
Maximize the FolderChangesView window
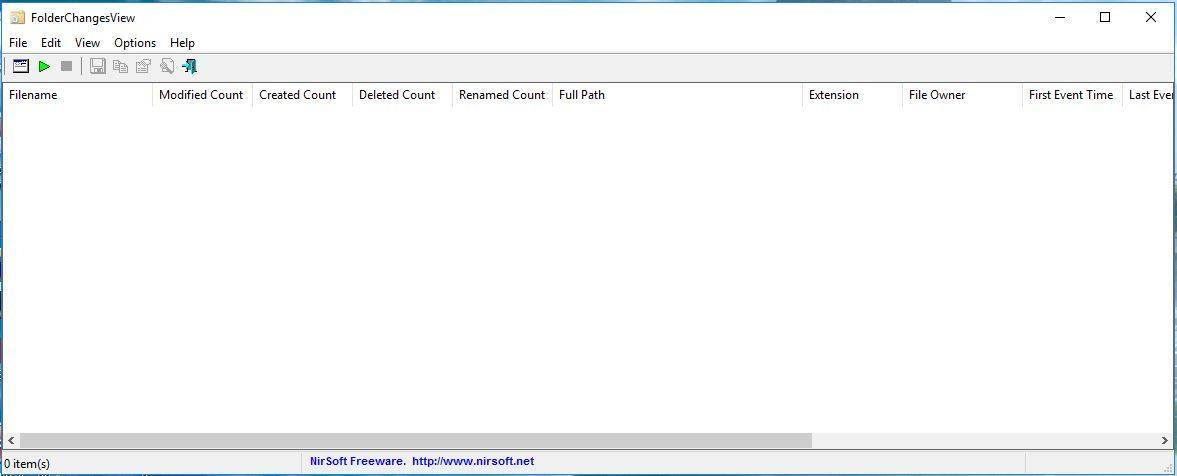[x=1104, y=17]
